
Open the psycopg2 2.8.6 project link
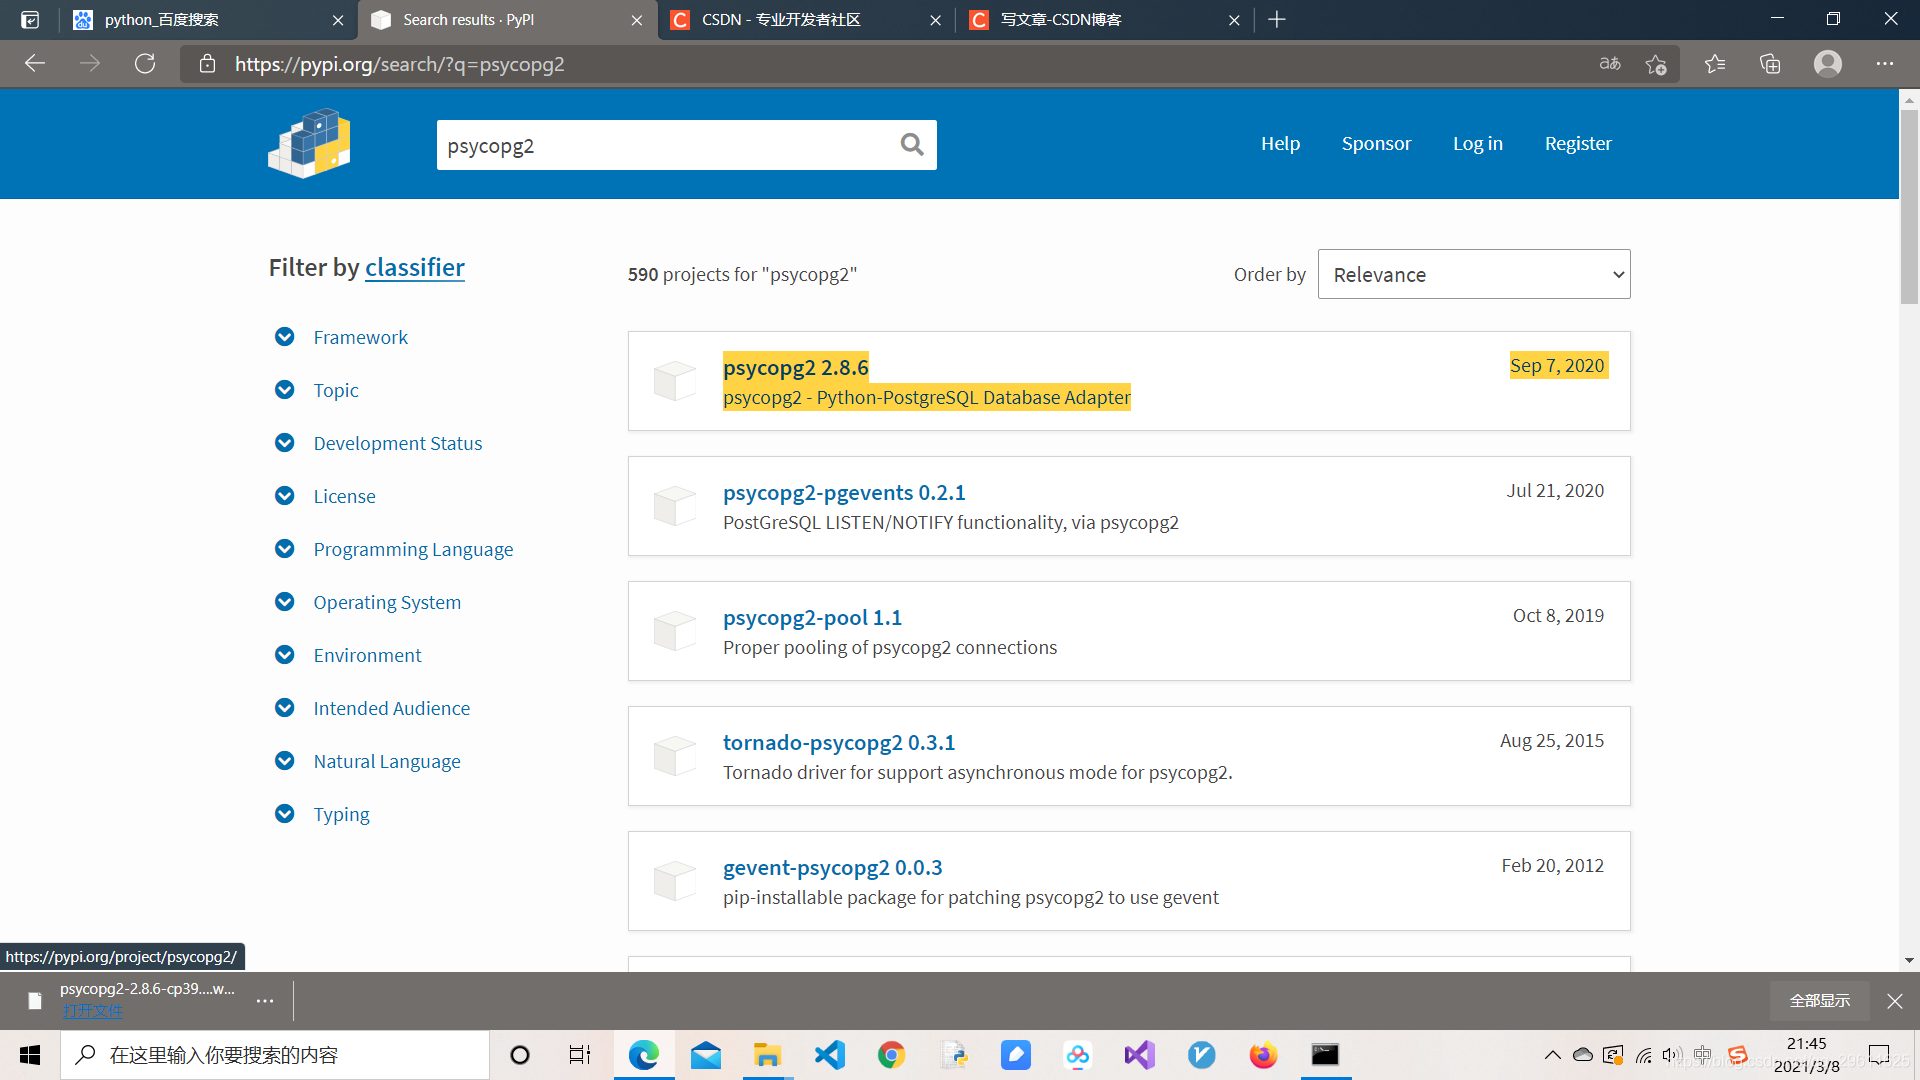795,367
